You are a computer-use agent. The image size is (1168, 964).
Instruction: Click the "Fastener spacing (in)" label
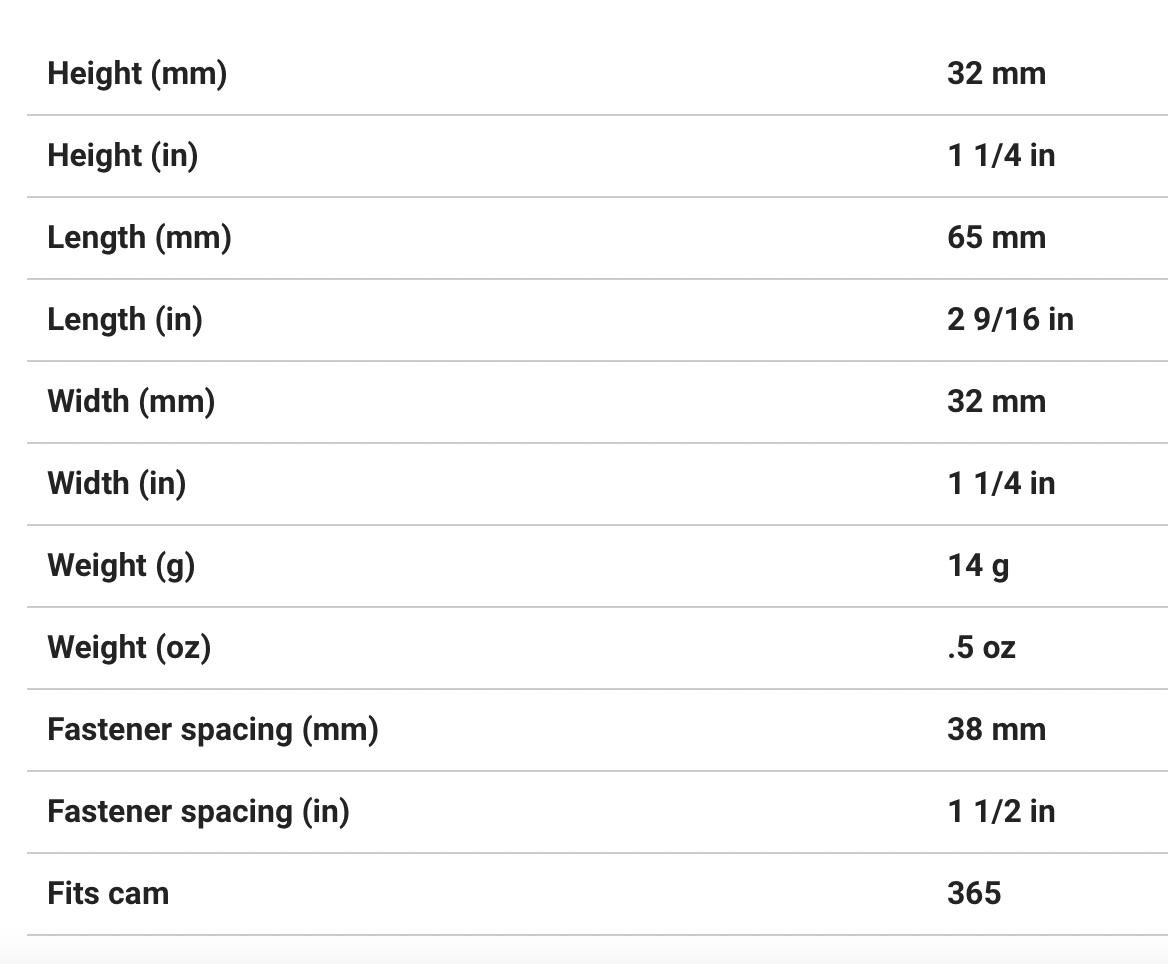click(x=198, y=812)
